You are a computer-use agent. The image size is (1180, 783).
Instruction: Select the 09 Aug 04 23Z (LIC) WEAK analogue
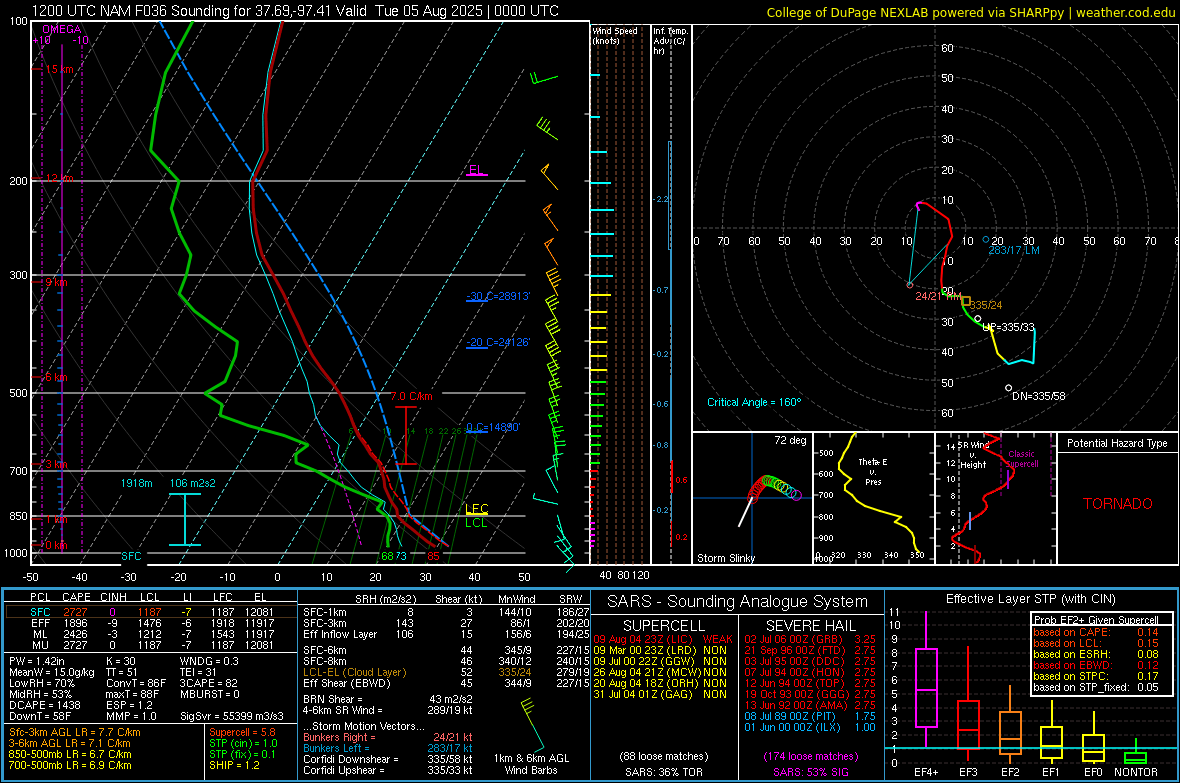(x=662, y=639)
